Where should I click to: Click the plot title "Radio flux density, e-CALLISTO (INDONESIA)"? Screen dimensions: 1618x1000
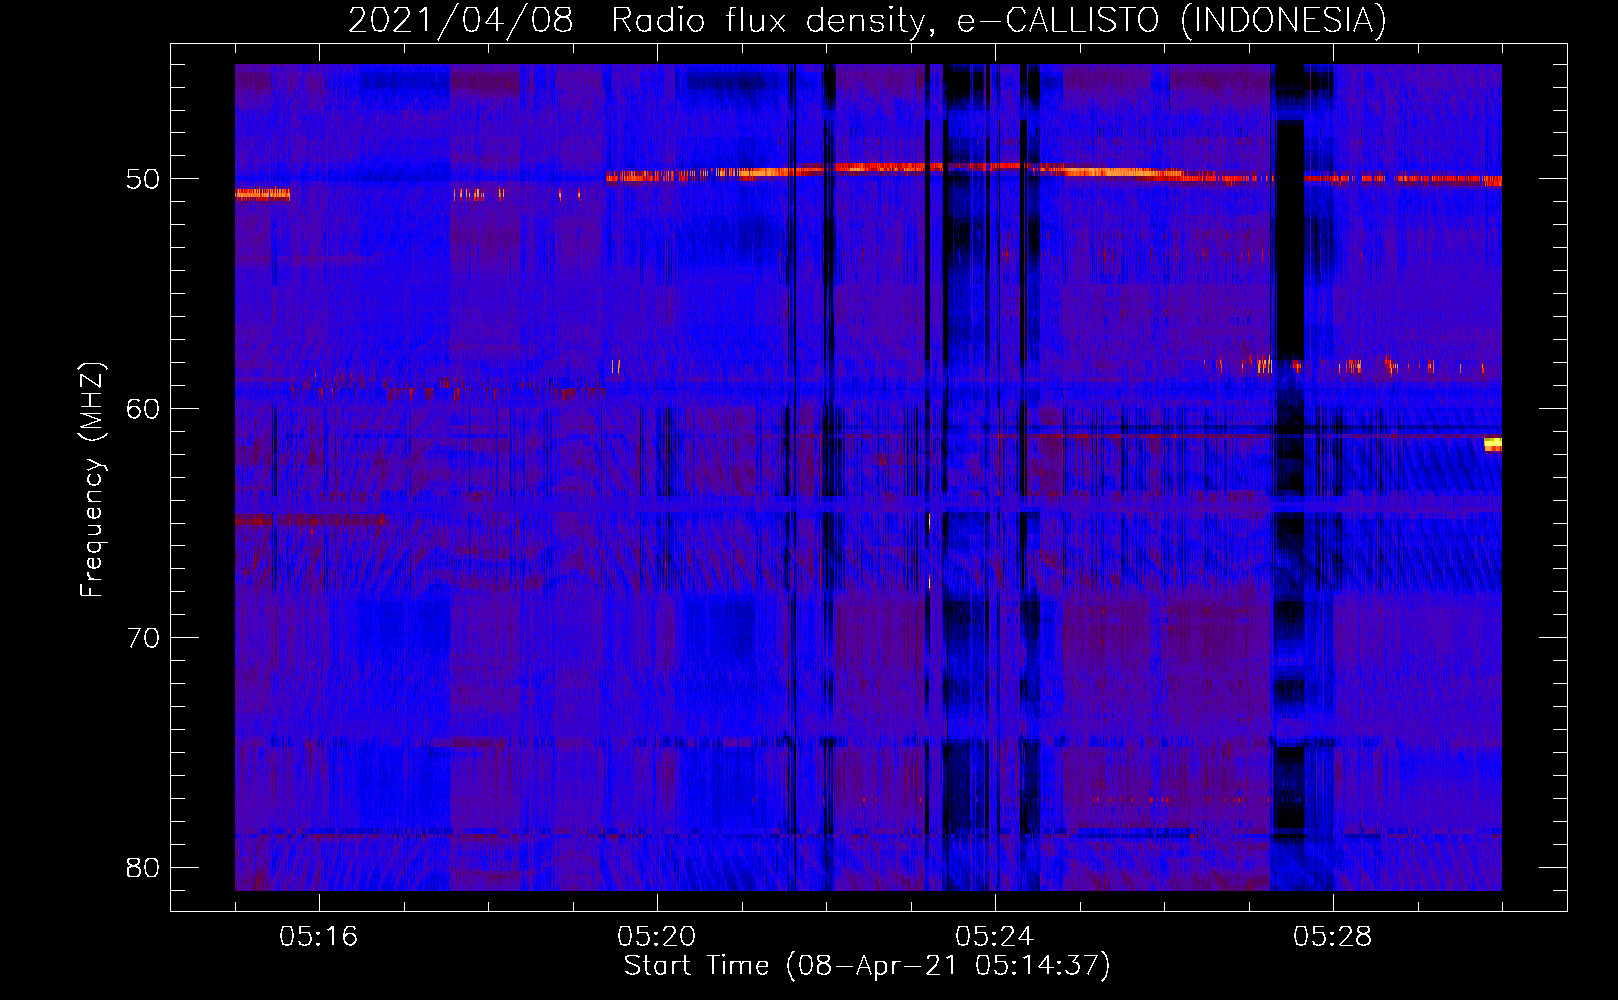(x=998, y=21)
